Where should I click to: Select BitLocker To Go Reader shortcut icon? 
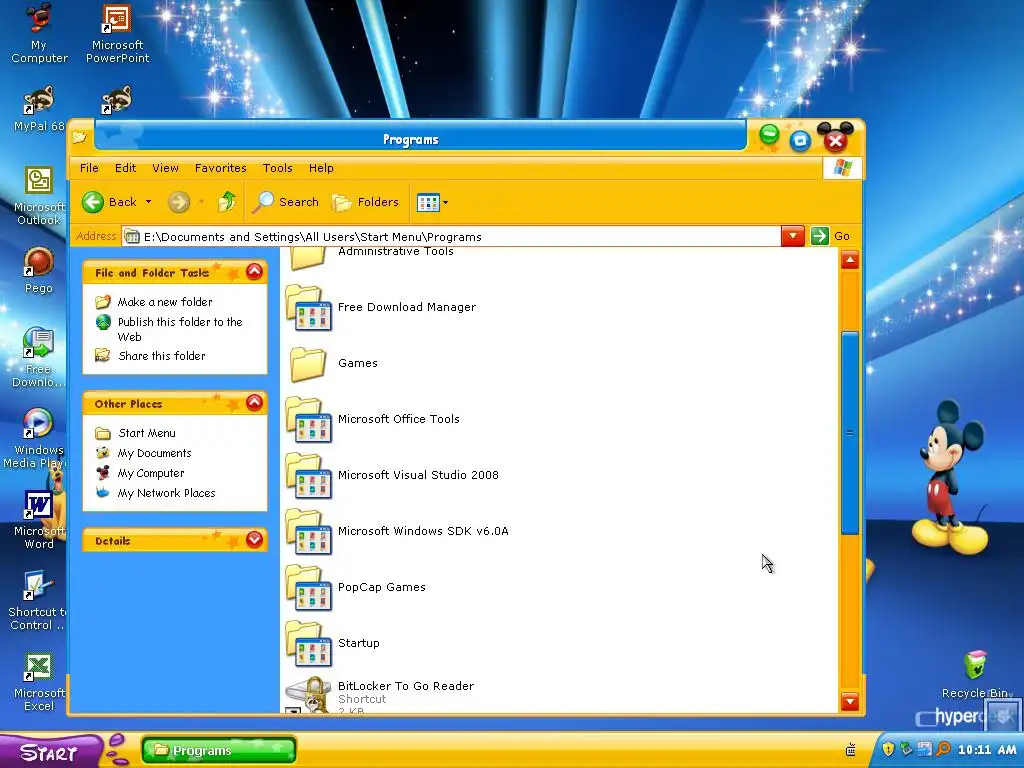click(309, 695)
